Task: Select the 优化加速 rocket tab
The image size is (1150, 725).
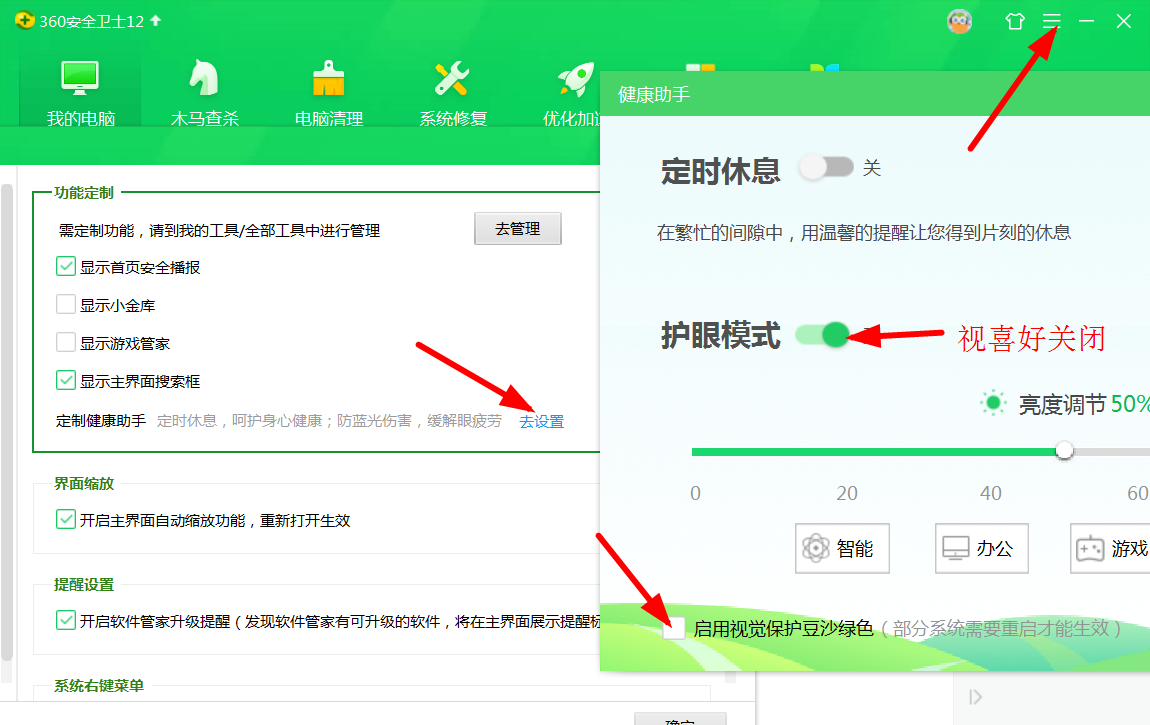Action: (572, 92)
